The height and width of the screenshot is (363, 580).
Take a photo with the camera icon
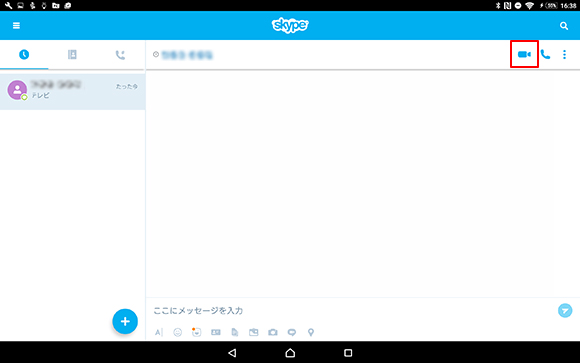(x=273, y=332)
